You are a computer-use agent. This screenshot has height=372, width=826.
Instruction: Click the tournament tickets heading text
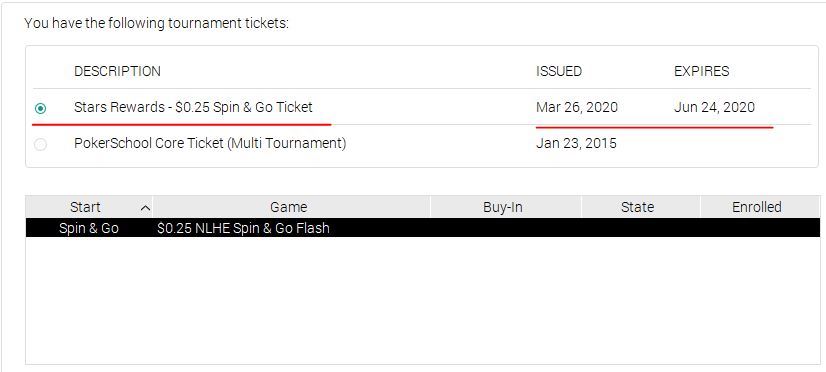coord(156,23)
